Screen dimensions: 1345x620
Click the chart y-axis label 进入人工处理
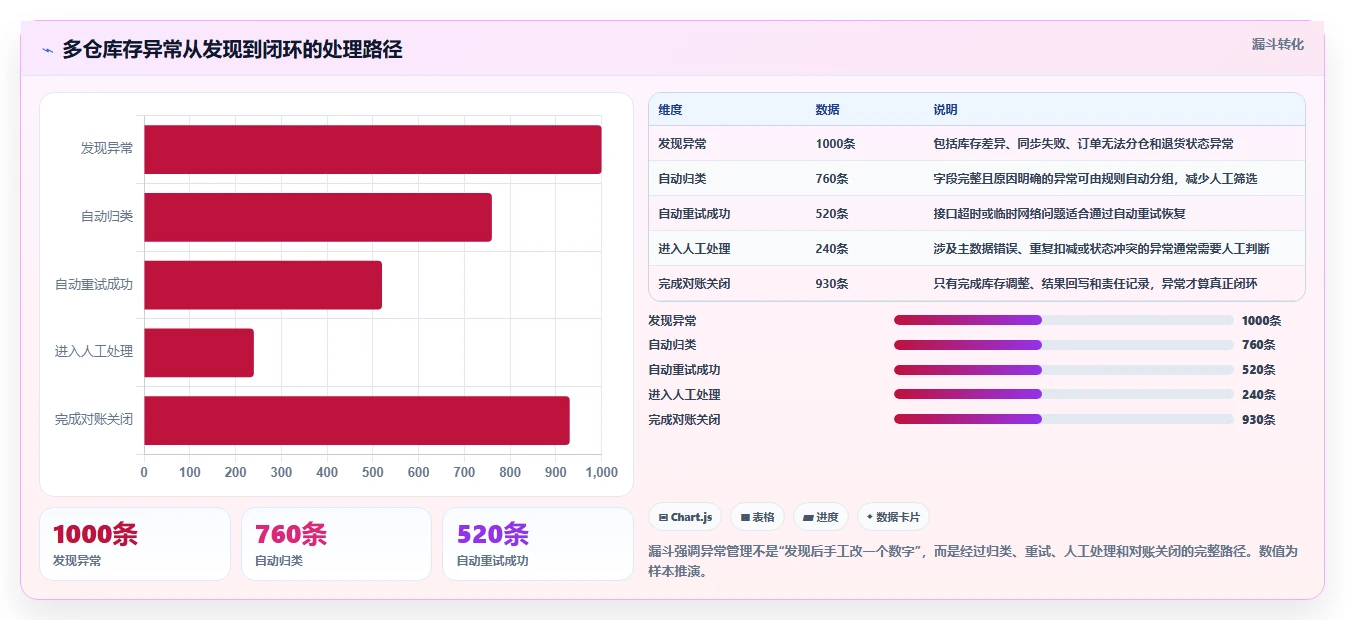(x=94, y=352)
